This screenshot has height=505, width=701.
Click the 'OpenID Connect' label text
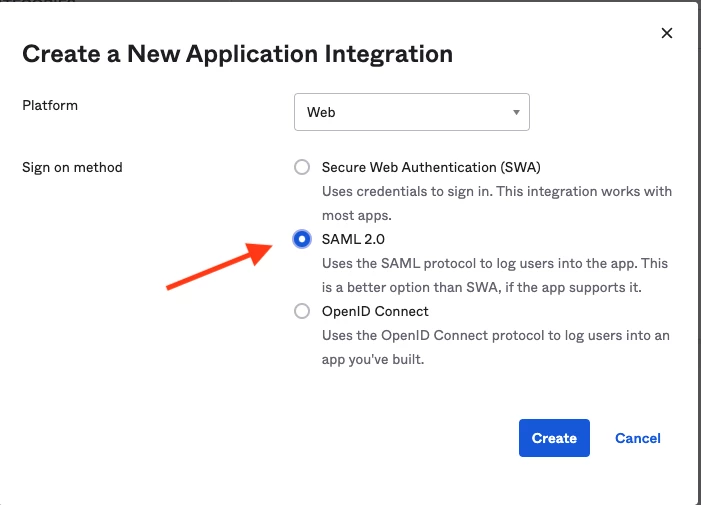[x=375, y=311]
